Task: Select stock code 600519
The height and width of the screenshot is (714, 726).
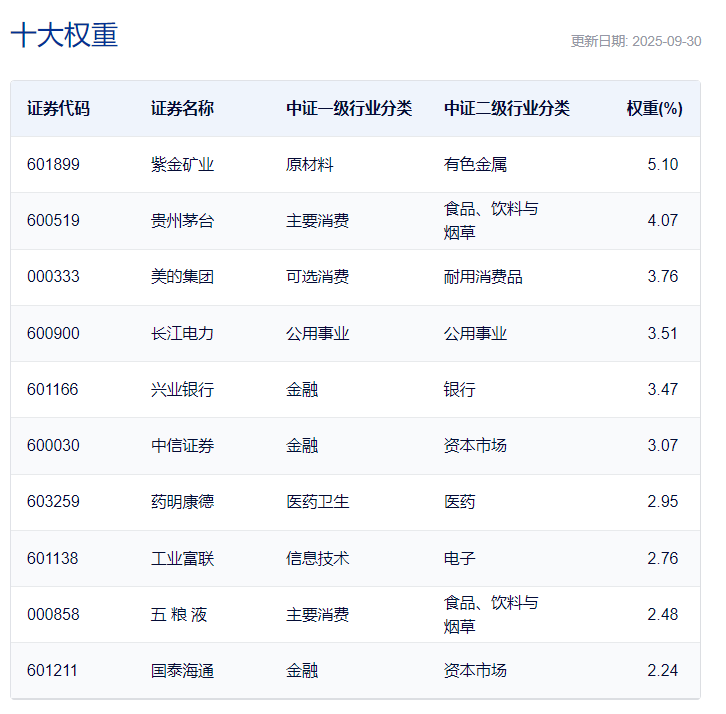Action: [x=53, y=220]
